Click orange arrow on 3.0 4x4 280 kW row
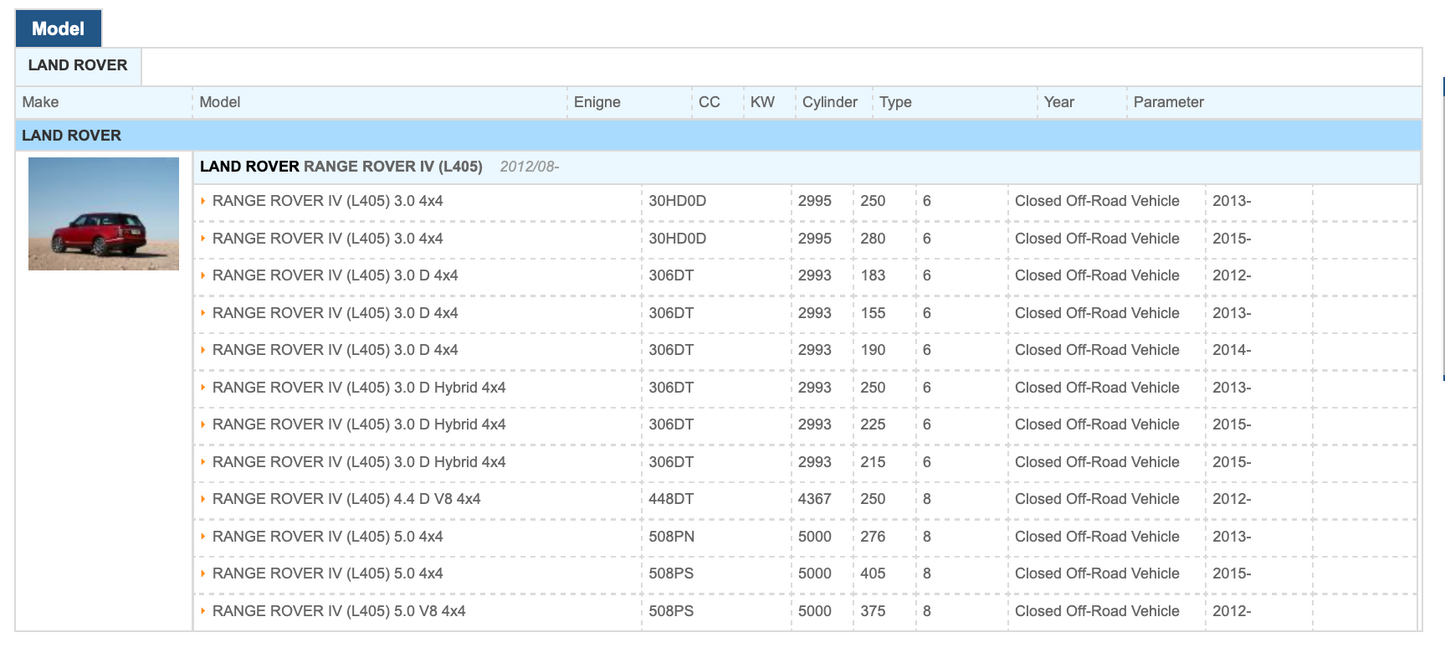 pyautogui.click(x=204, y=238)
